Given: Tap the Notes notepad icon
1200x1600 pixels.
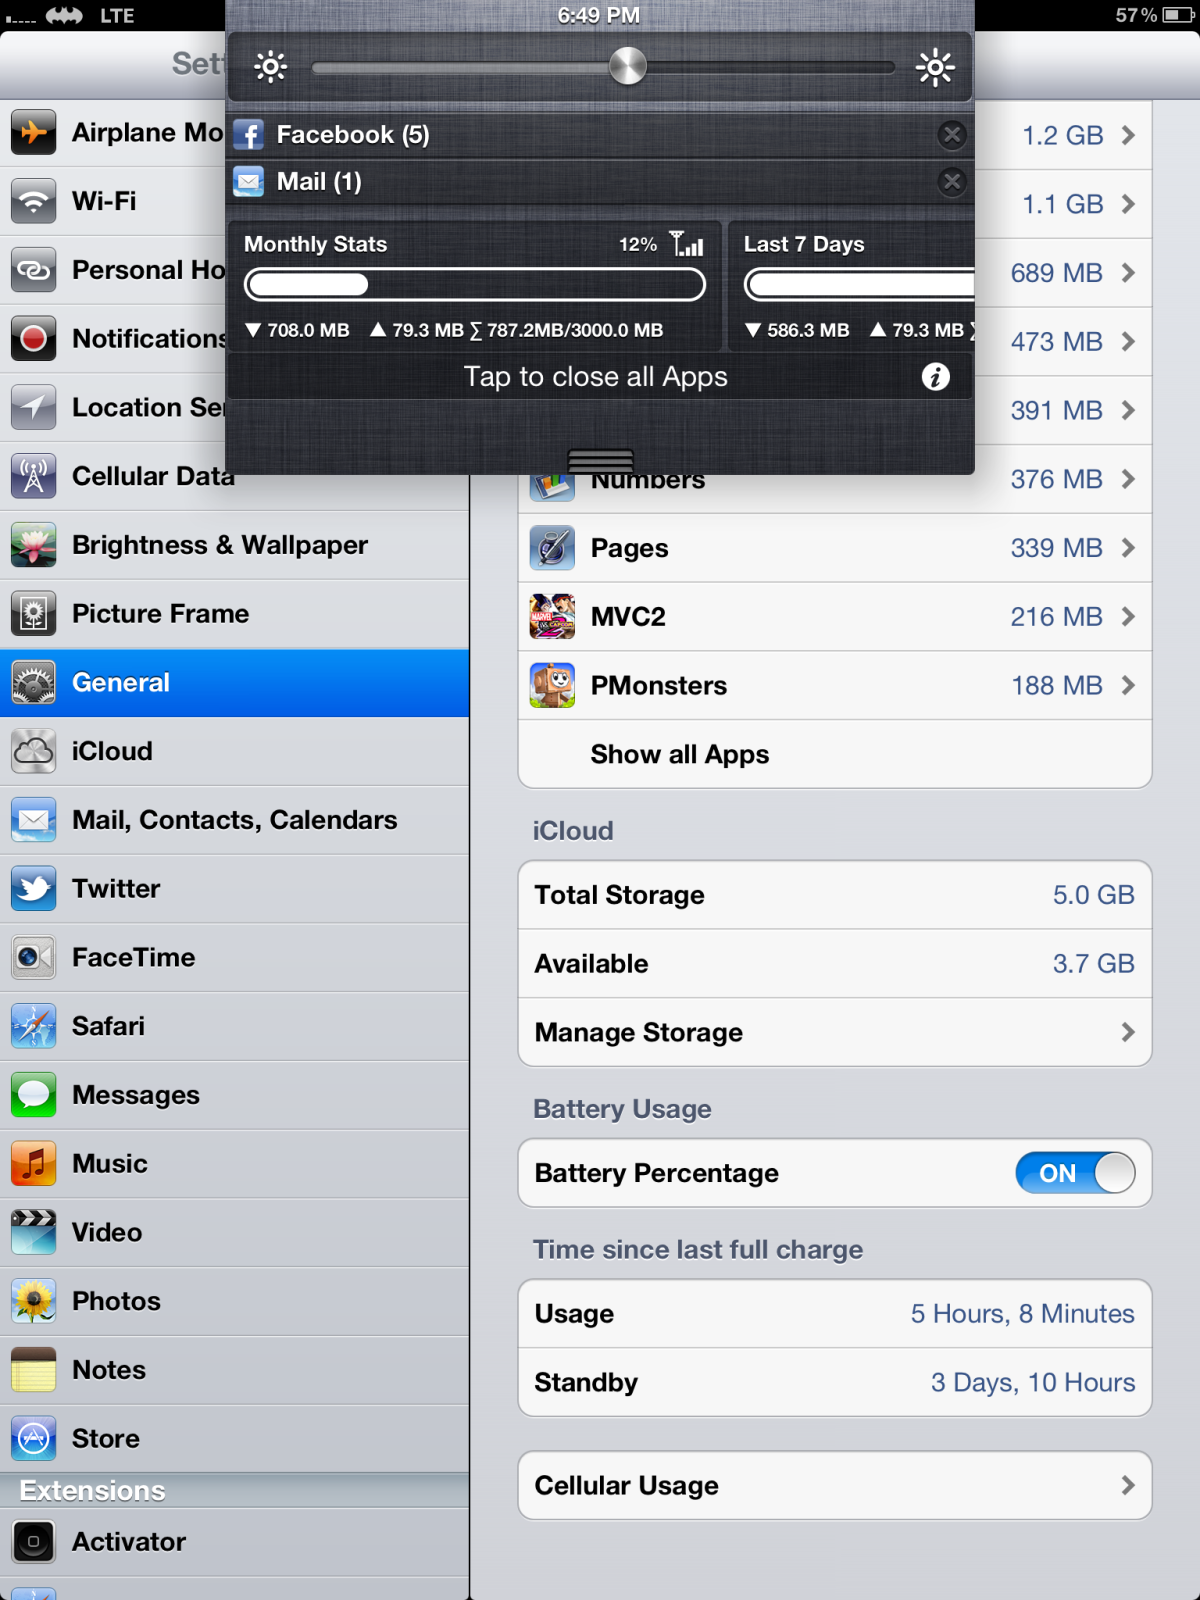Looking at the screenshot, I should click(34, 1370).
